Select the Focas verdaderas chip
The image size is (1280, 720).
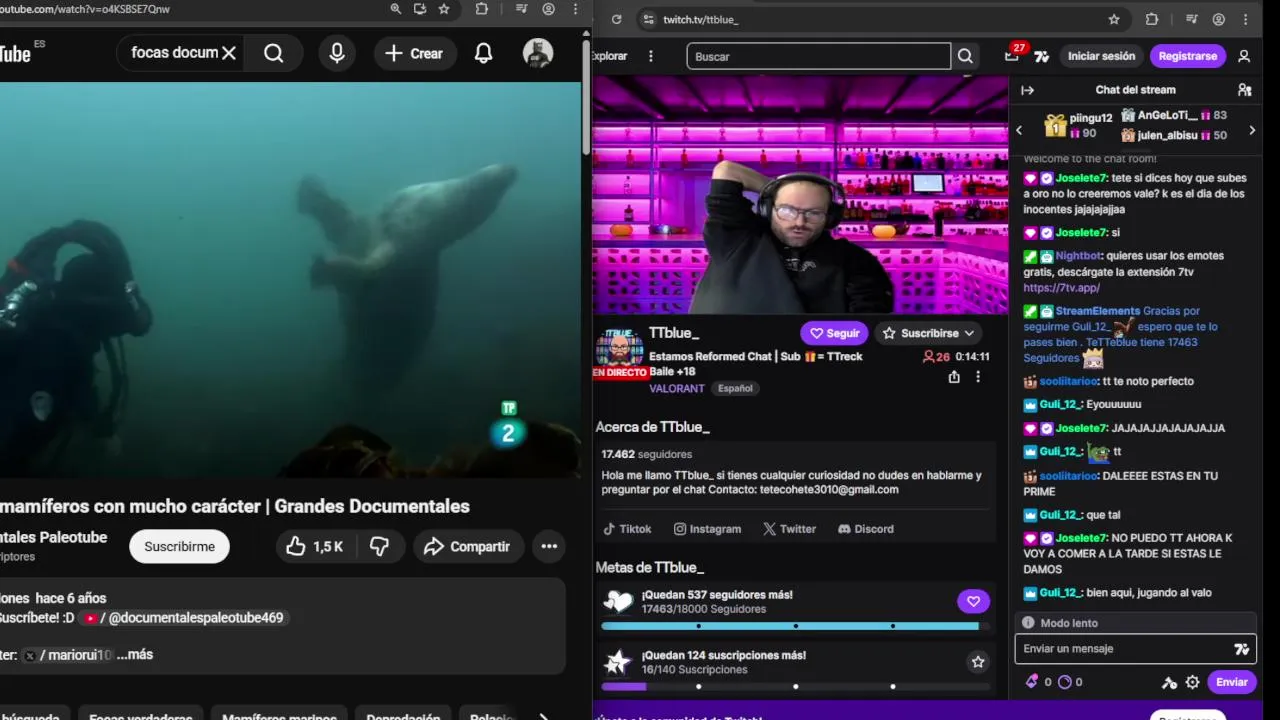point(140,717)
